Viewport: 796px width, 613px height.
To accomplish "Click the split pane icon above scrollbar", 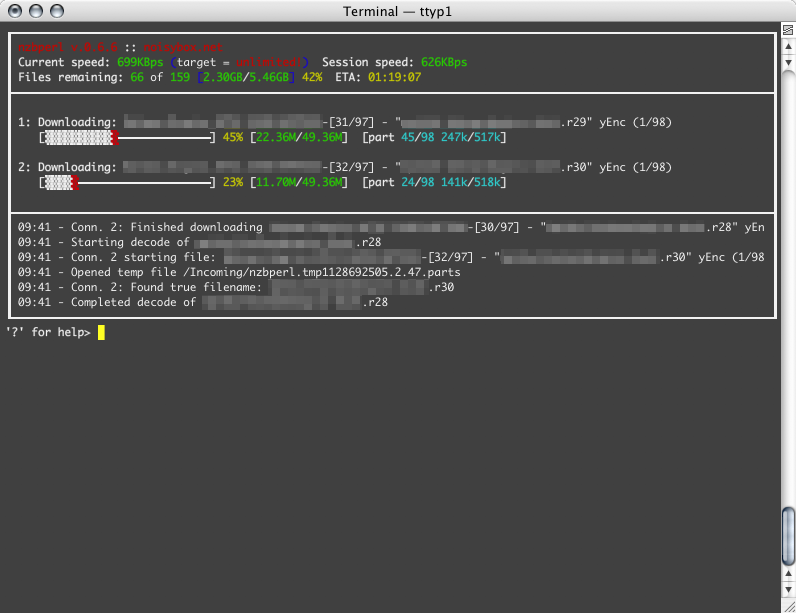I will pos(788,29).
